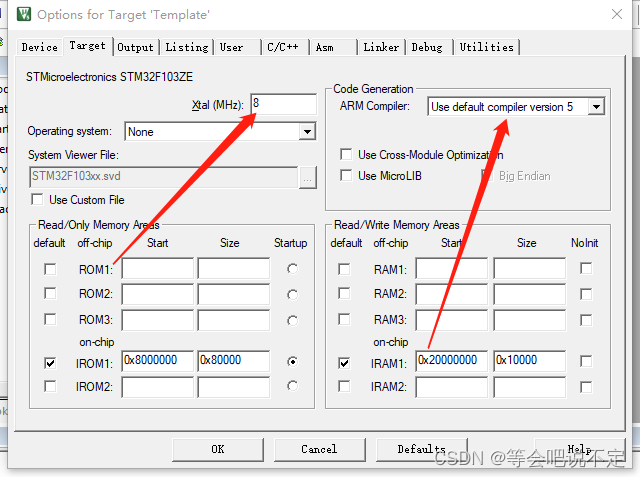Open Help for target options
This screenshot has height=477, width=640.
(x=580, y=450)
